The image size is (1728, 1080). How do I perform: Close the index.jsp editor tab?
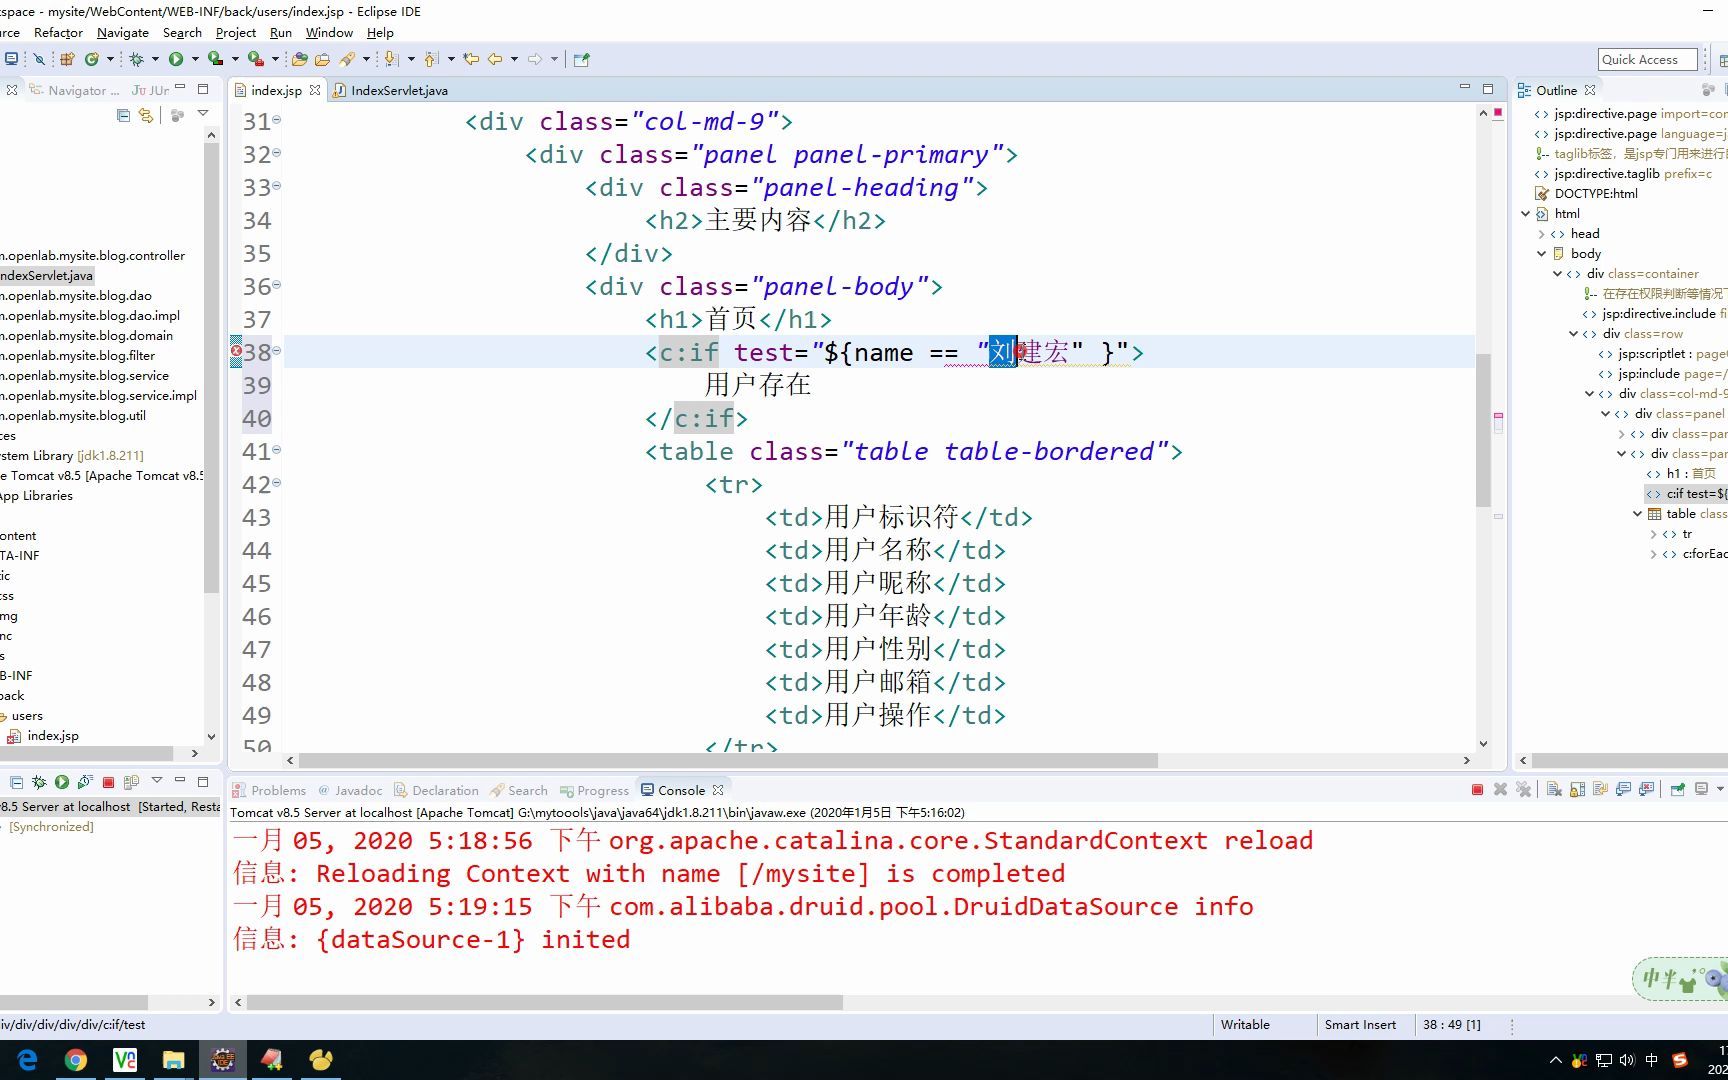pos(315,90)
